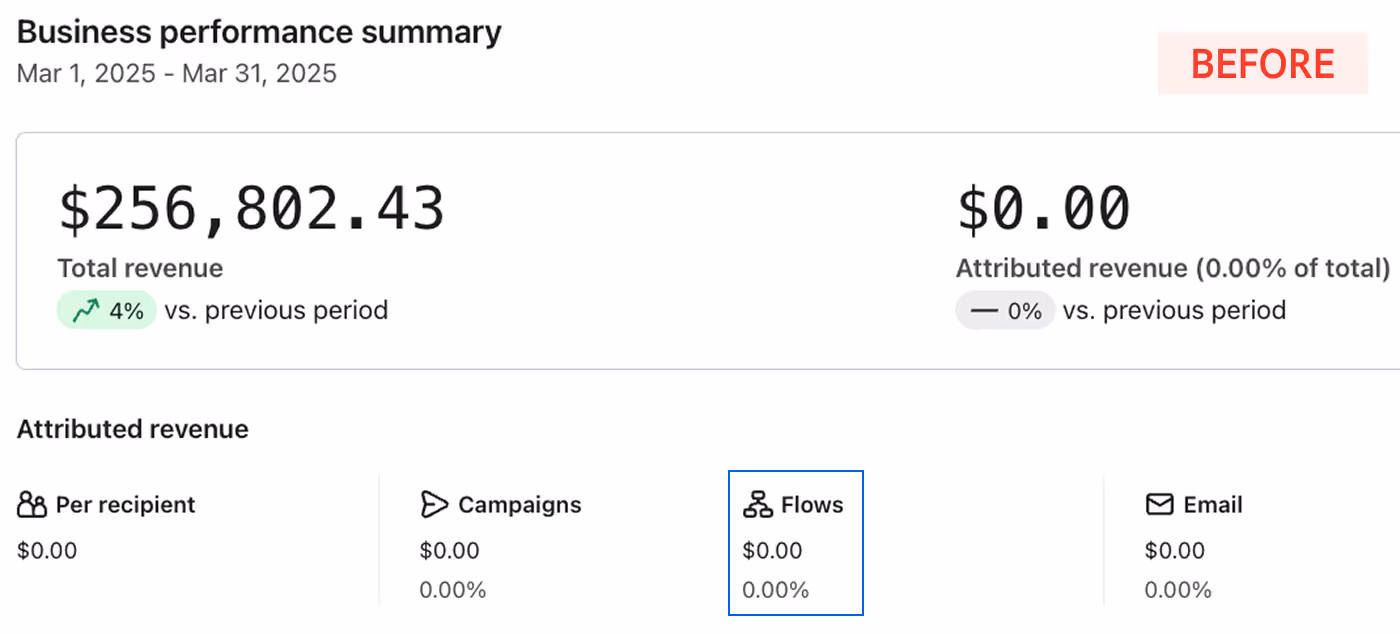Select the Flows branching icon
Image resolution: width=1400 pixels, height=634 pixels.
click(757, 504)
